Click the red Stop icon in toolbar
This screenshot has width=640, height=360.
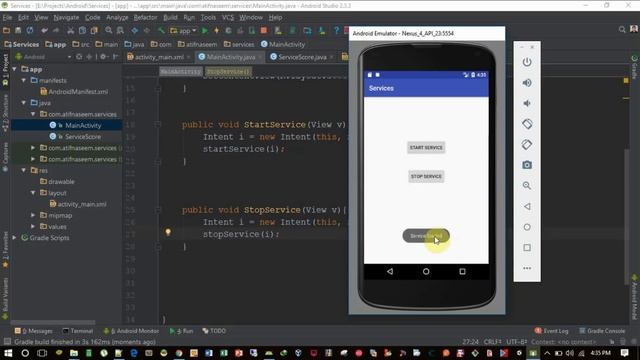click(264, 31)
